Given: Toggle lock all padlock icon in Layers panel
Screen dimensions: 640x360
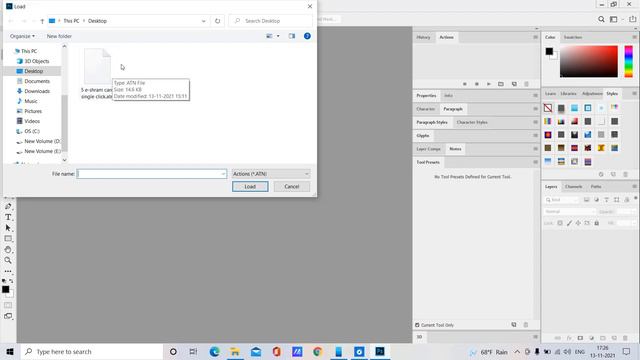Looking at the screenshot, I should point(597,223).
